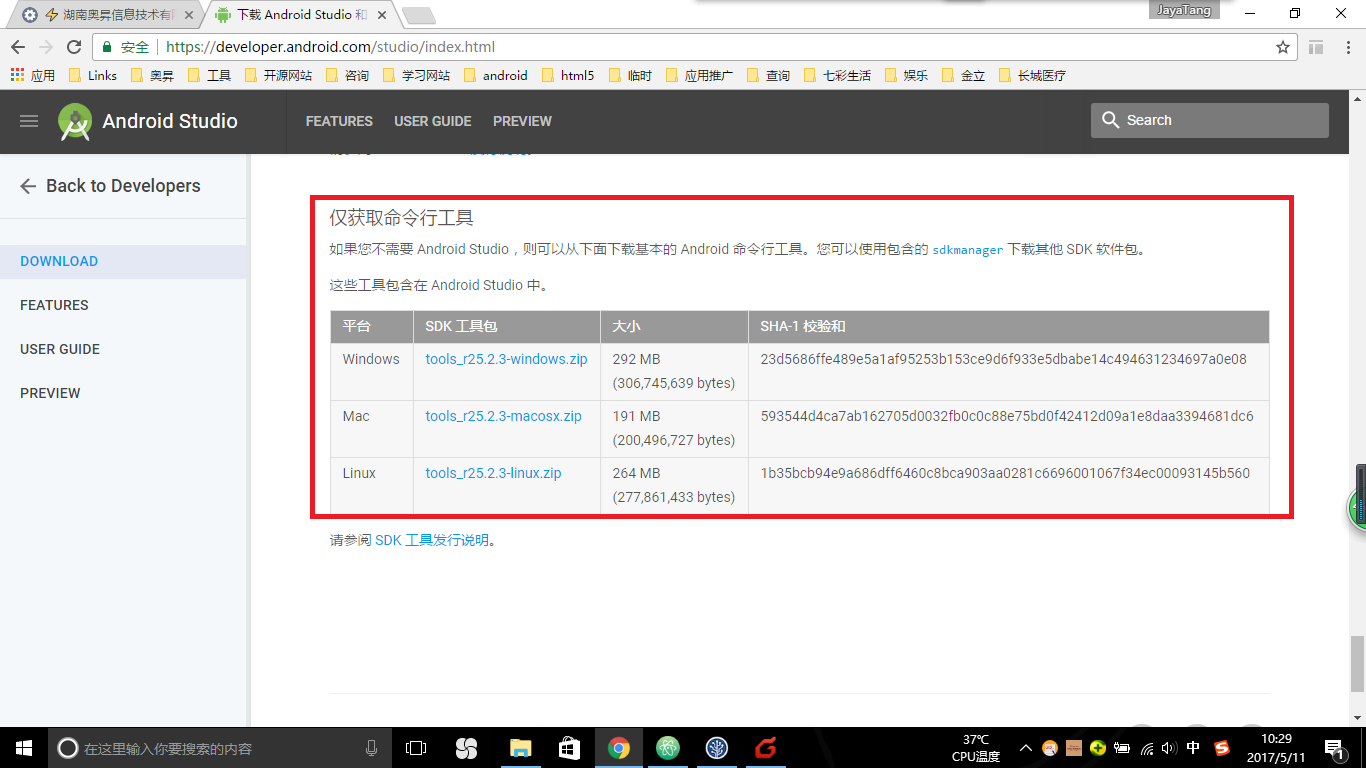The height and width of the screenshot is (768, 1366).
Task: Download tools_r25.2.3-linux.zip
Action: pyautogui.click(x=493, y=473)
